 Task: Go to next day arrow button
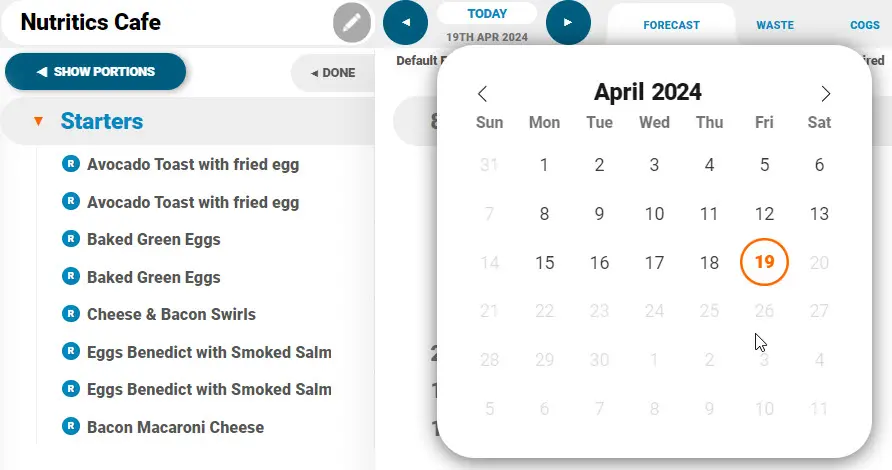(568, 22)
